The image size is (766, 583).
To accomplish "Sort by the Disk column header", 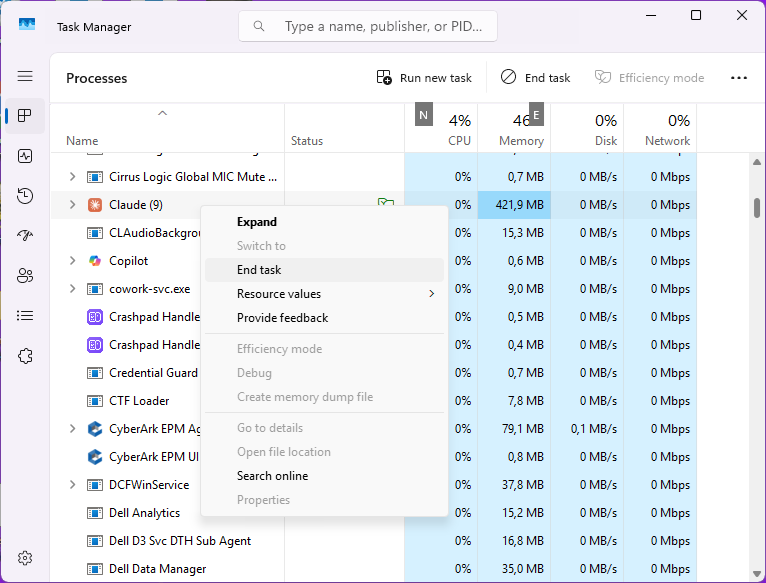I will tap(587, 128).
